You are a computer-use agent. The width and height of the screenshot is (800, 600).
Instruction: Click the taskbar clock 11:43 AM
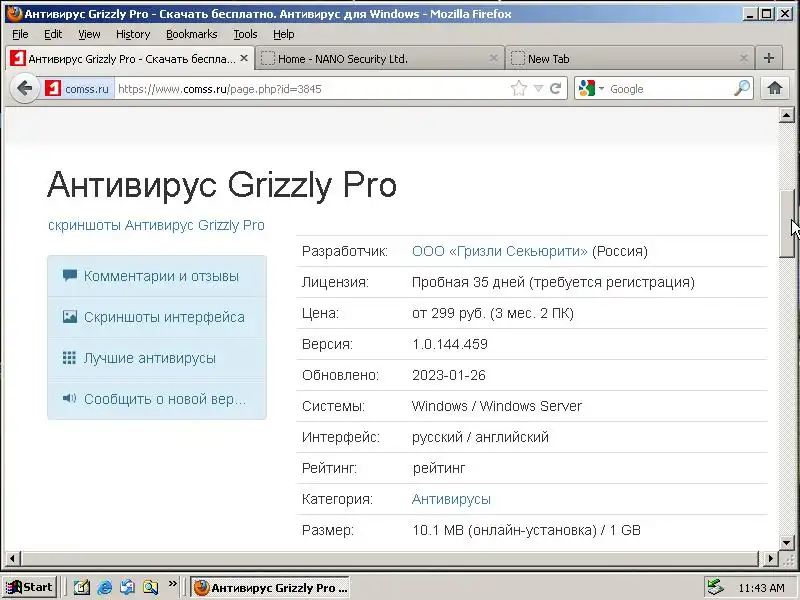point(761,588)
